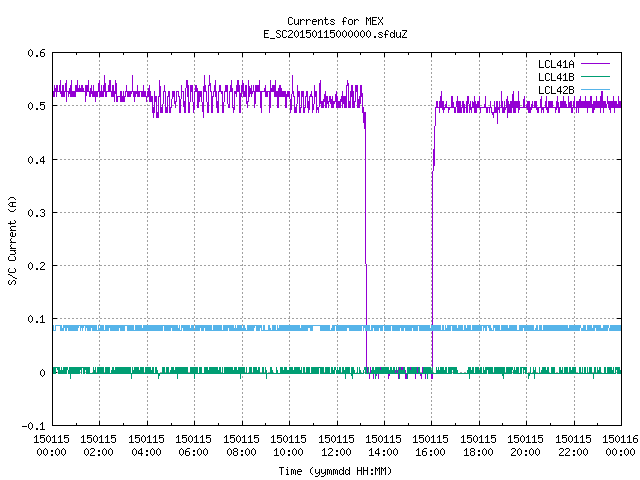Image resolution: width=640 pixels, height=480 pixels.
Task: Click the LCL41B legend label
Action: pos(556,77)
